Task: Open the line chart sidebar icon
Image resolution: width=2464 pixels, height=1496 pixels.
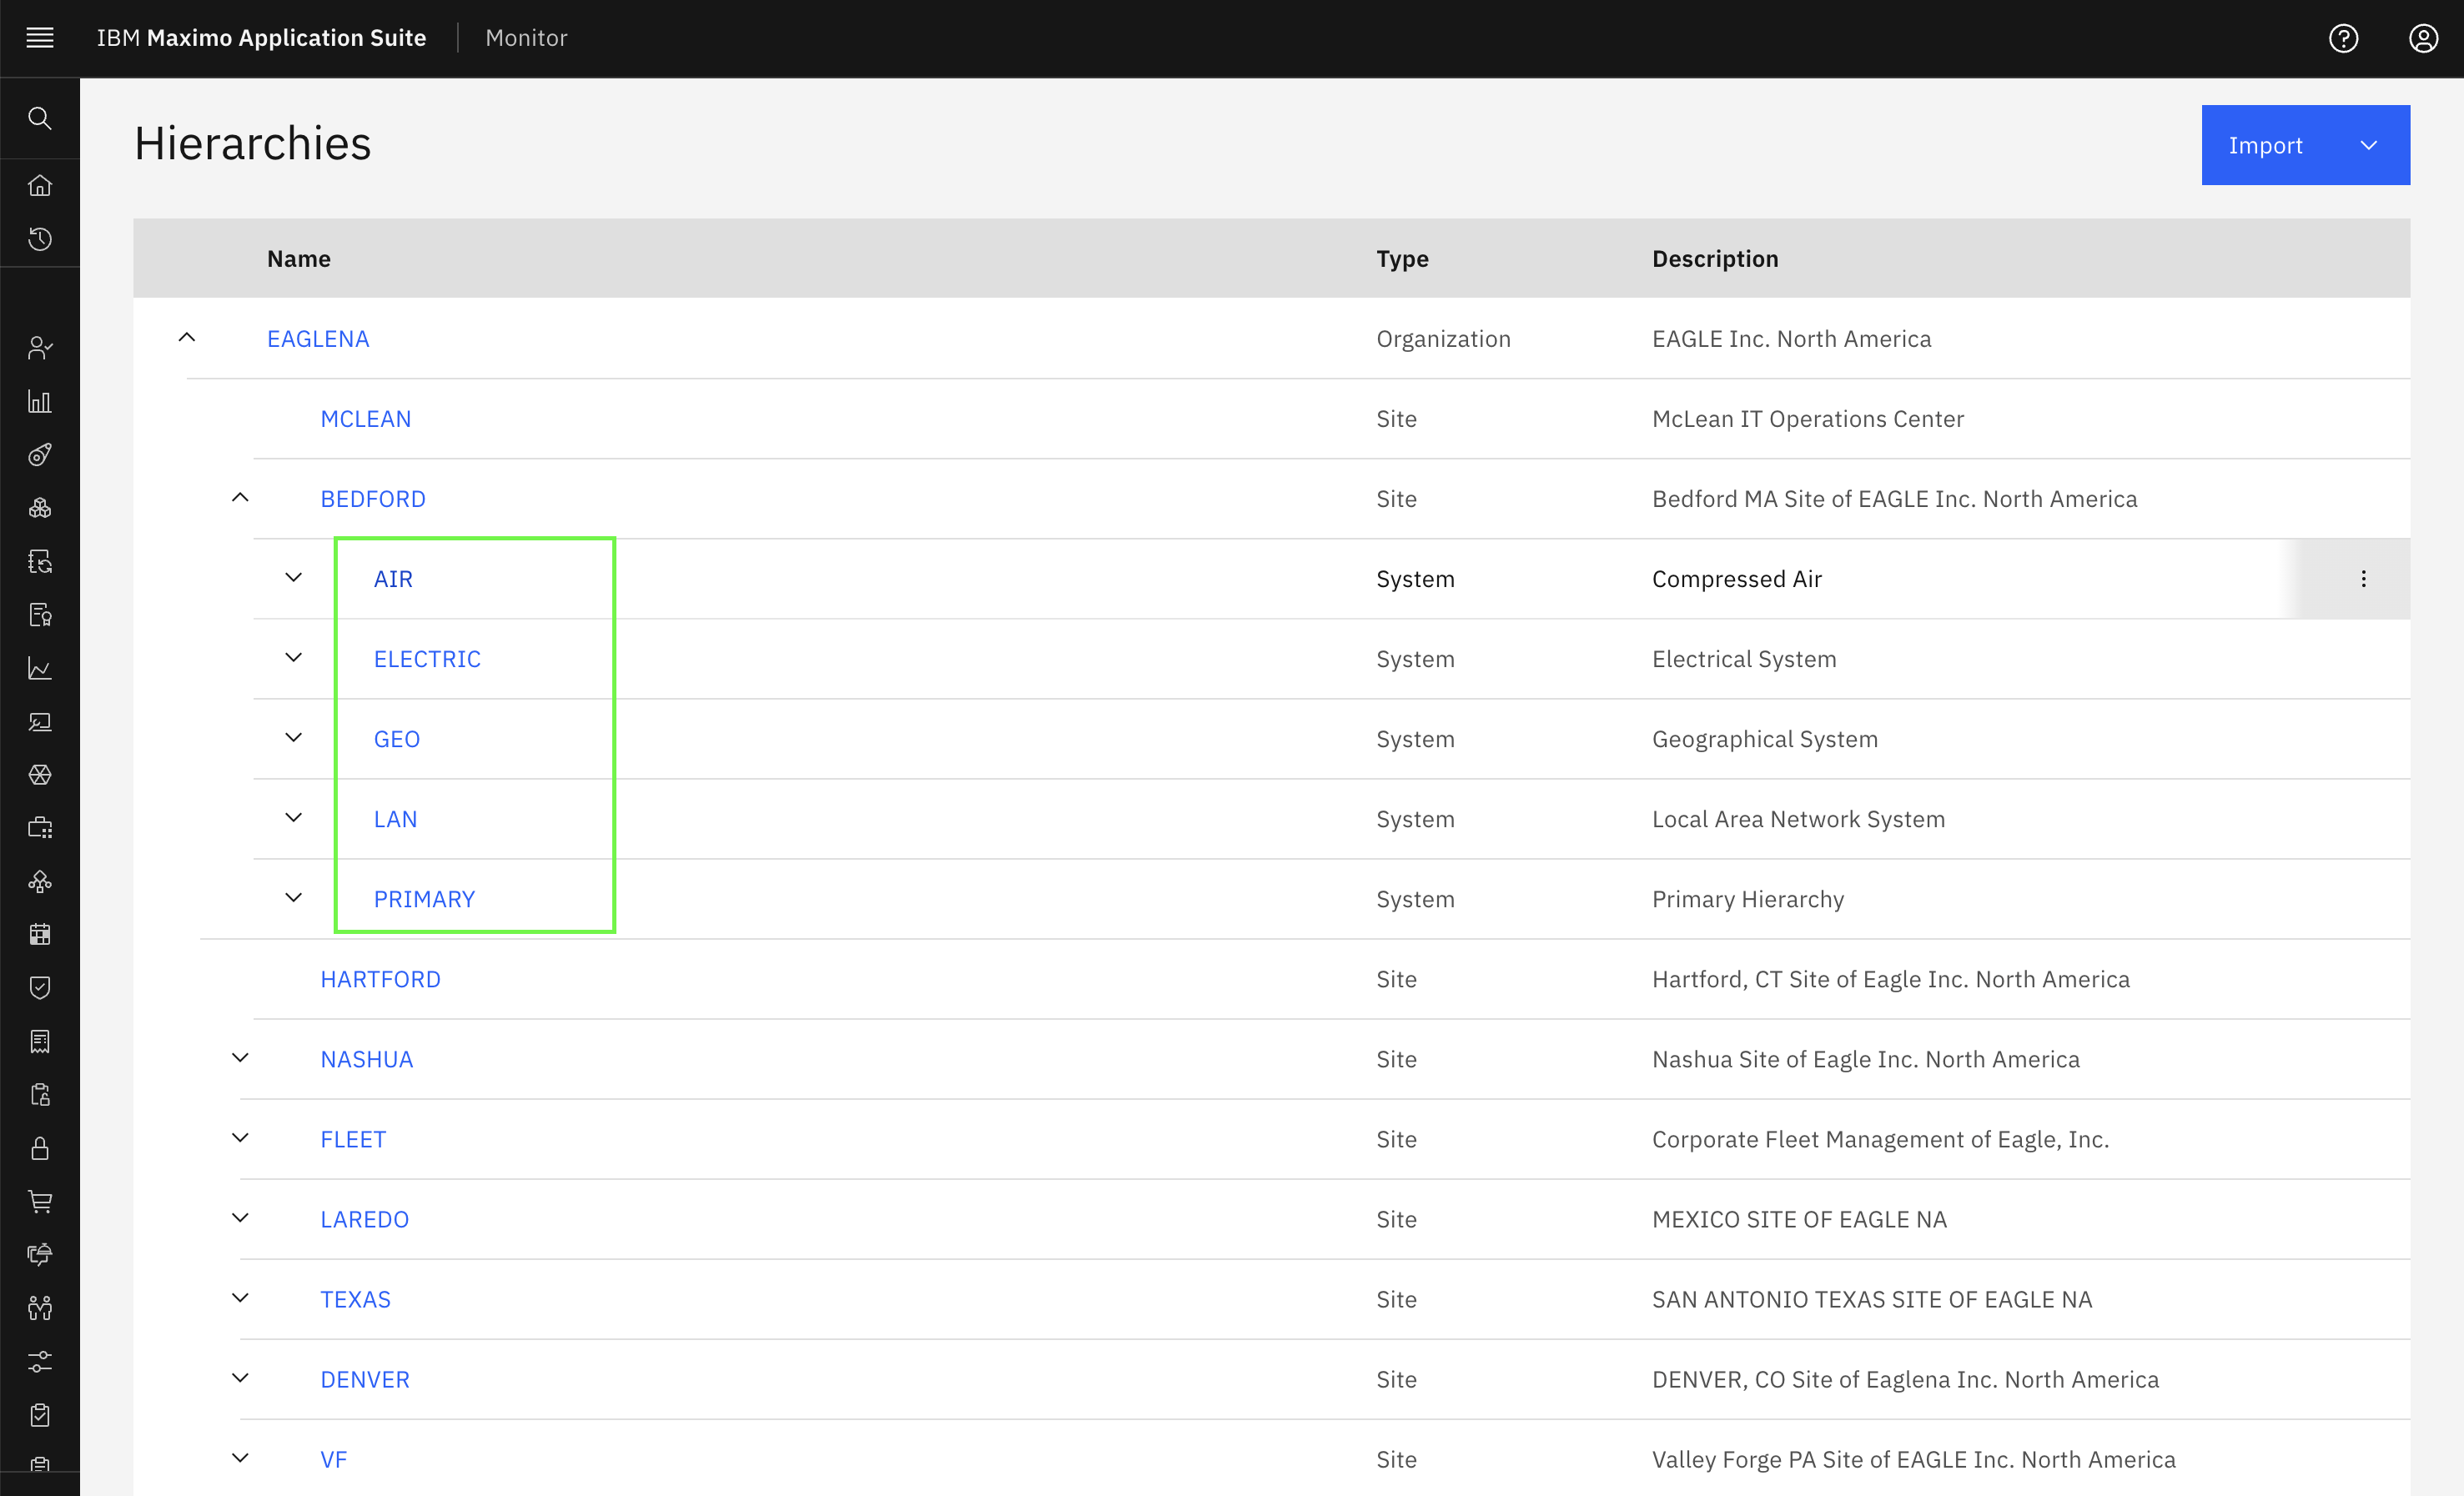Action: pos(40,668)
